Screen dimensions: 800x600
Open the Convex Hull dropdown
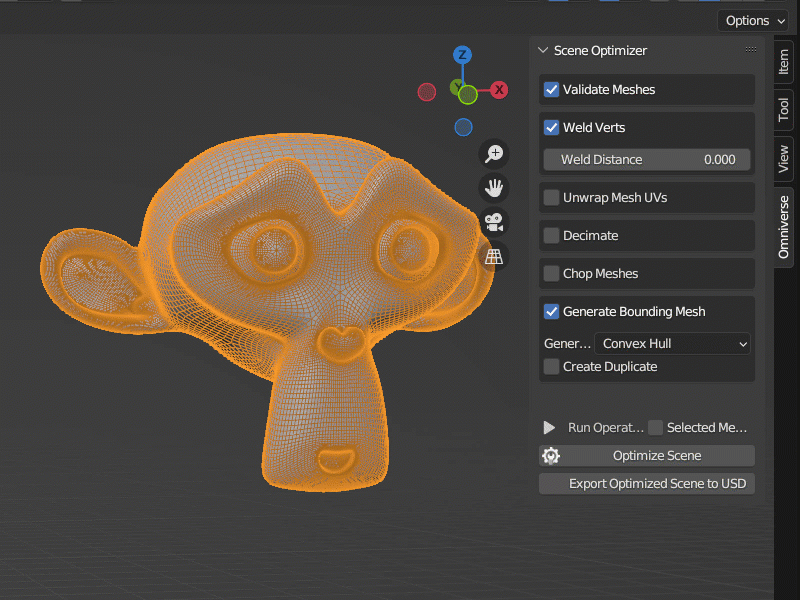tap(673, 344)
